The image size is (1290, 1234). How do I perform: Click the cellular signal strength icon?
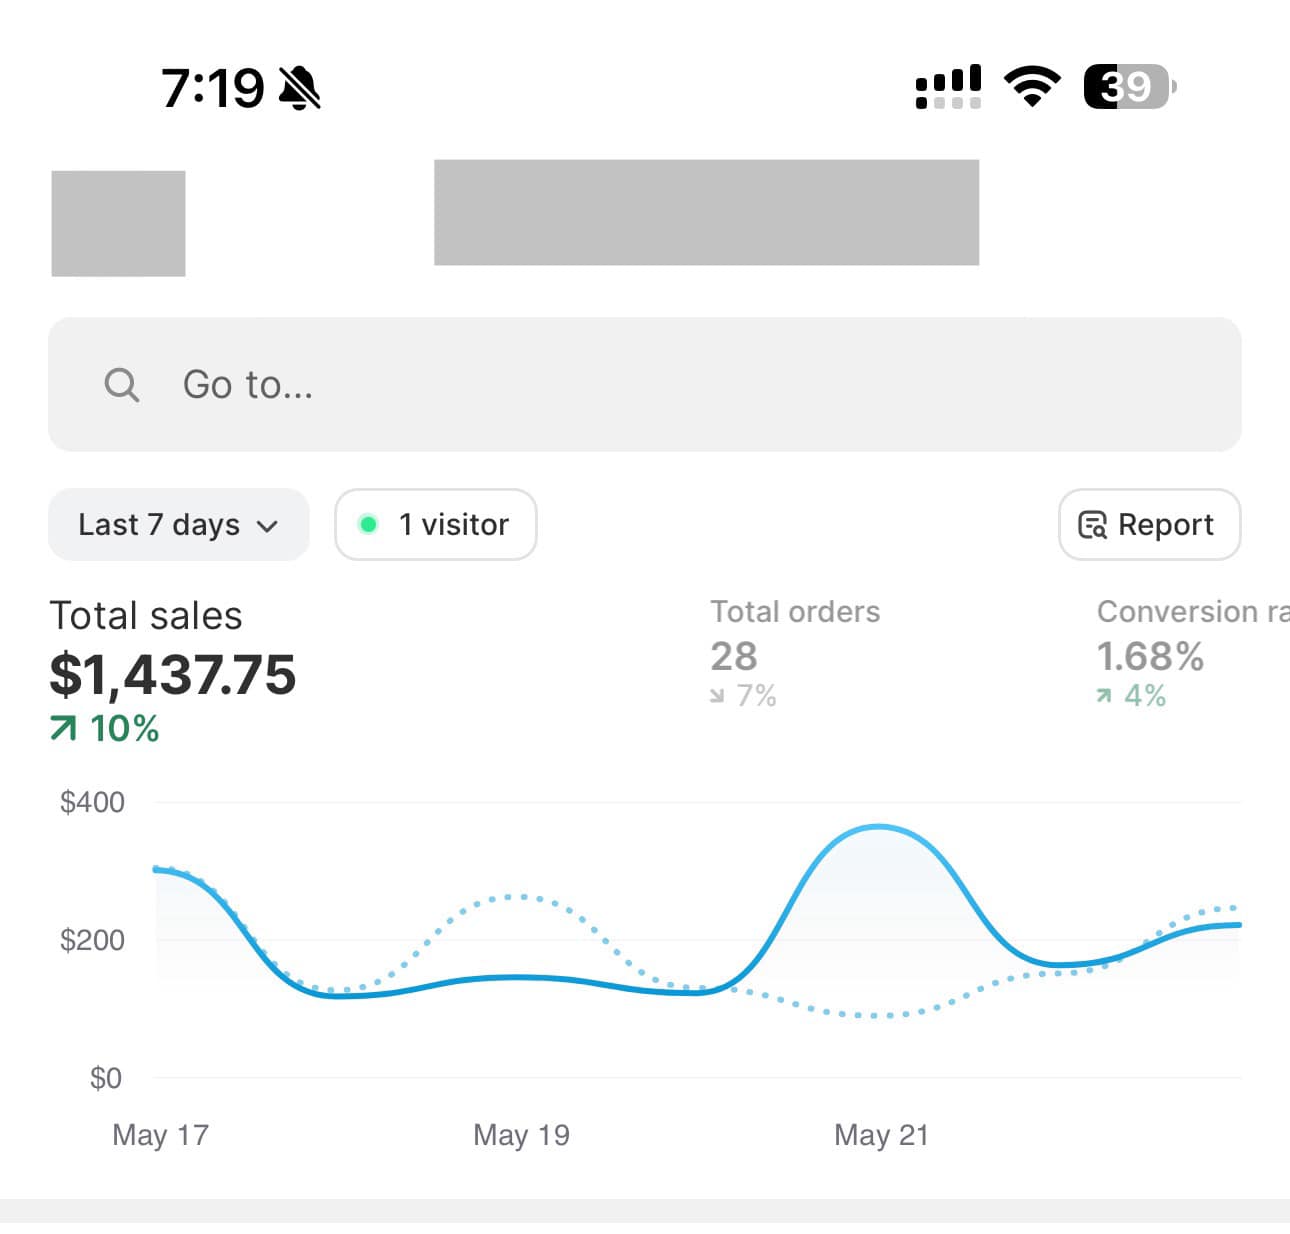click(946, 86)
